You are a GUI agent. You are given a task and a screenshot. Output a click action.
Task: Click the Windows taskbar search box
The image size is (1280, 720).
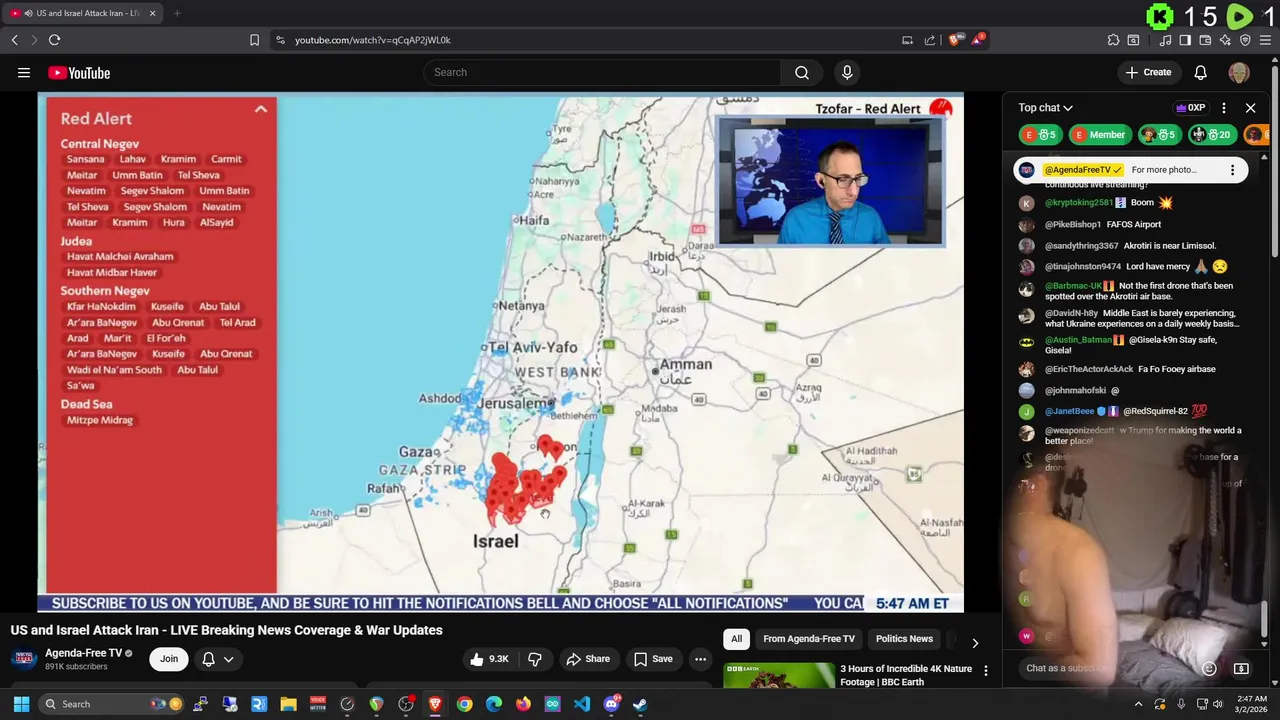112,704
